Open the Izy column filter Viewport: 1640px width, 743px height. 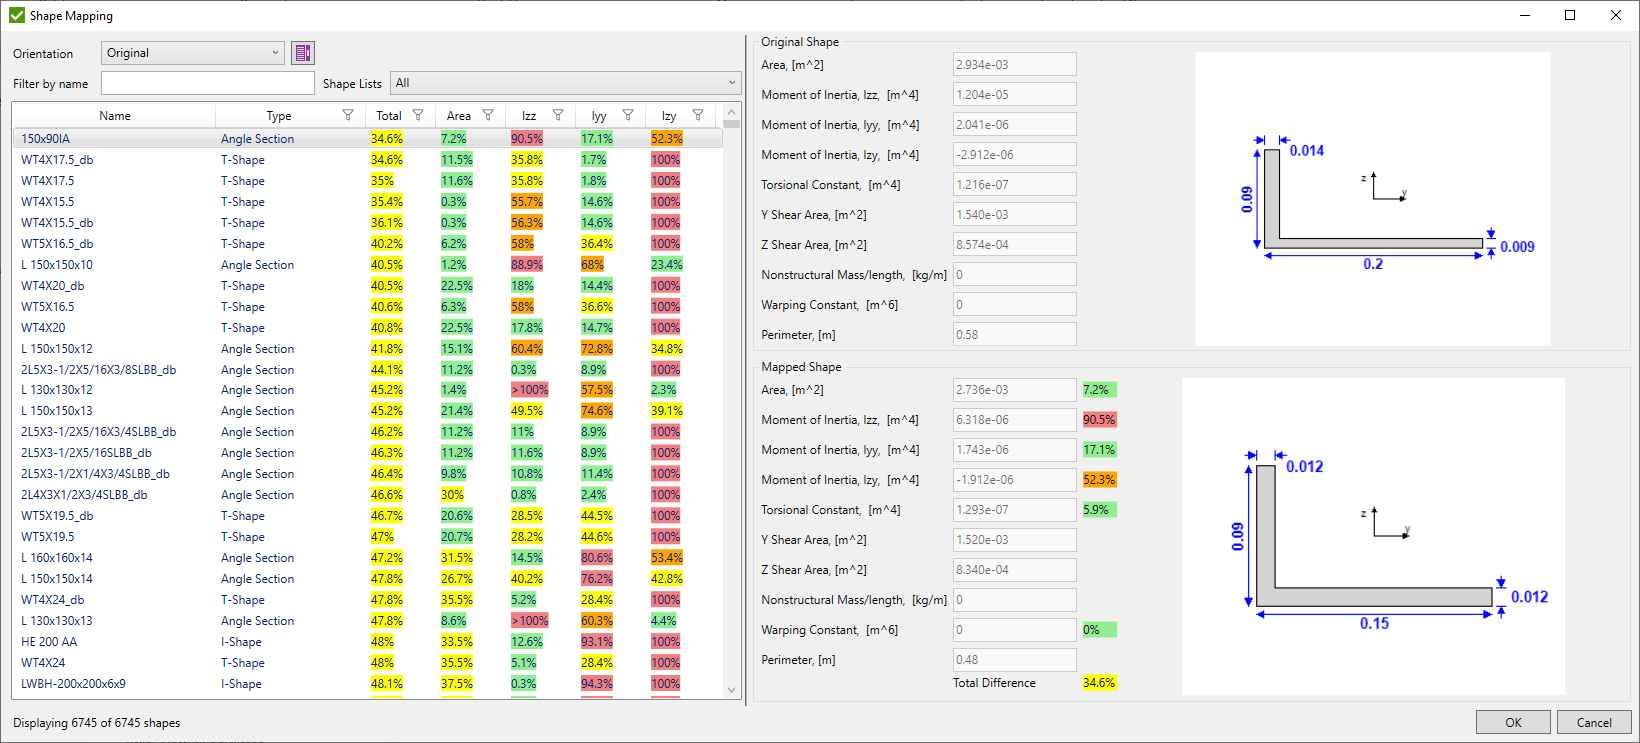coord(698,116)
